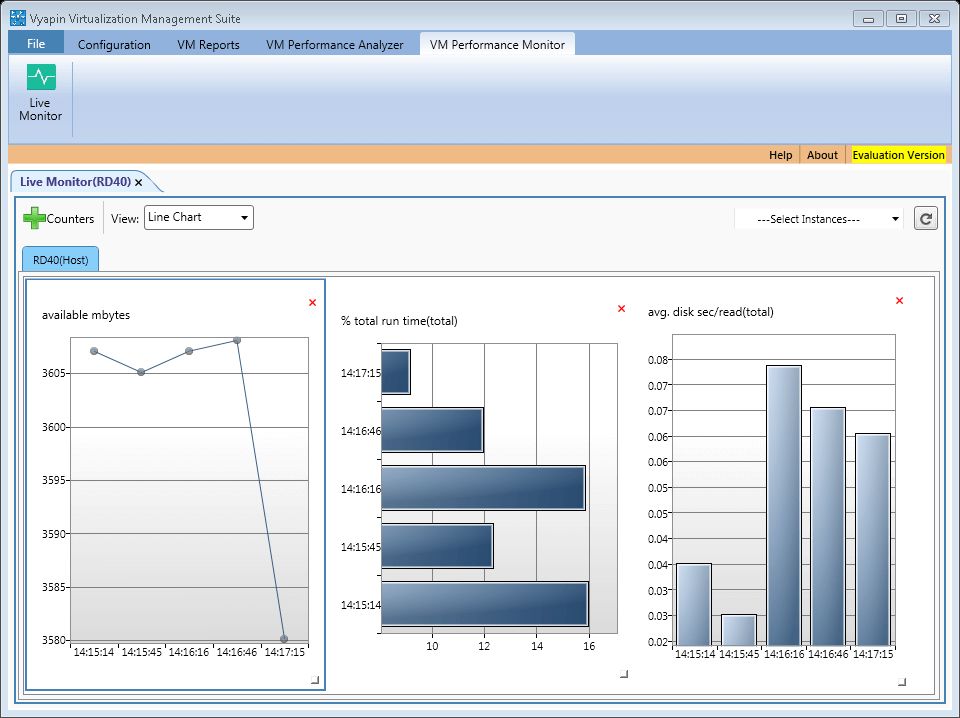Viewport: 960px width, 718px height.
Task: Switch to the Configuration tab
Action: 114,44
